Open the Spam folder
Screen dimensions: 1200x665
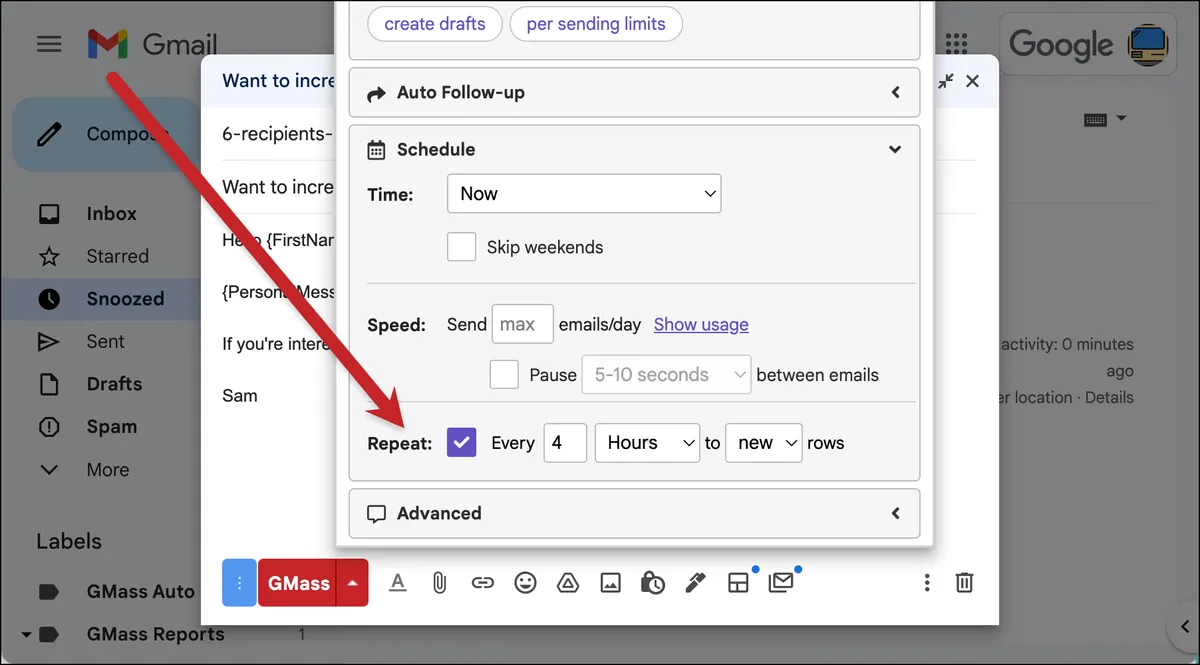111,427
